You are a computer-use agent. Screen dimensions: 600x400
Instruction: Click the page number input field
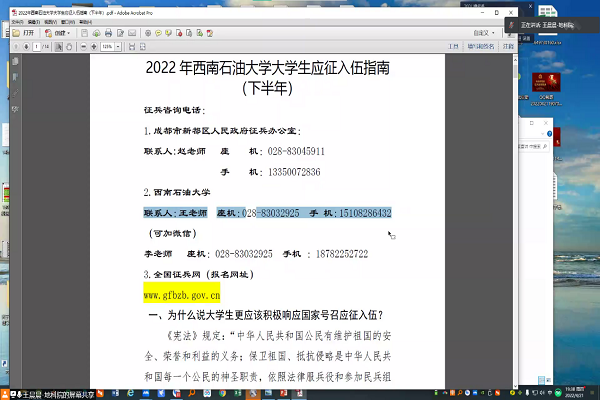point(38,46)
